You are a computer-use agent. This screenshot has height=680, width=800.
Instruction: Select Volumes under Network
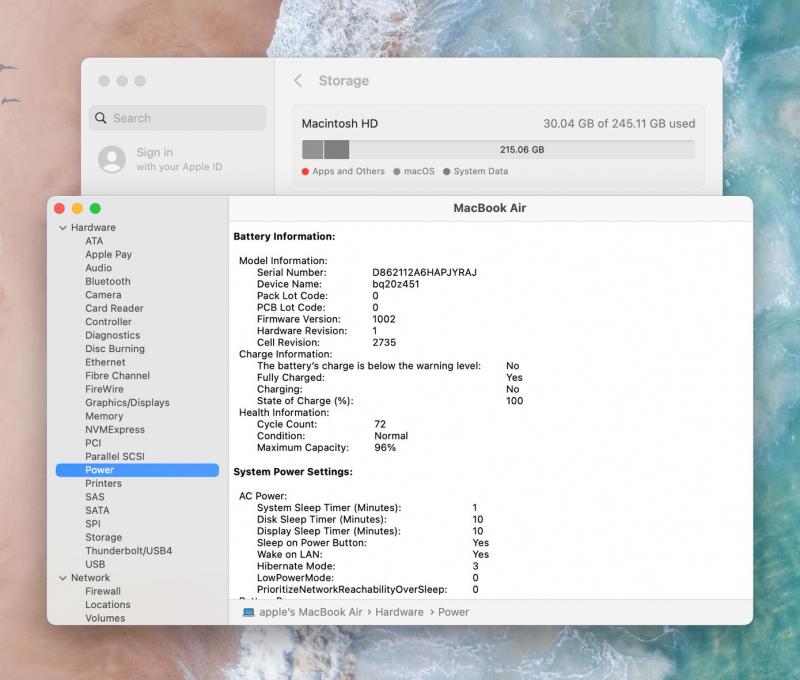coord(105,618)
